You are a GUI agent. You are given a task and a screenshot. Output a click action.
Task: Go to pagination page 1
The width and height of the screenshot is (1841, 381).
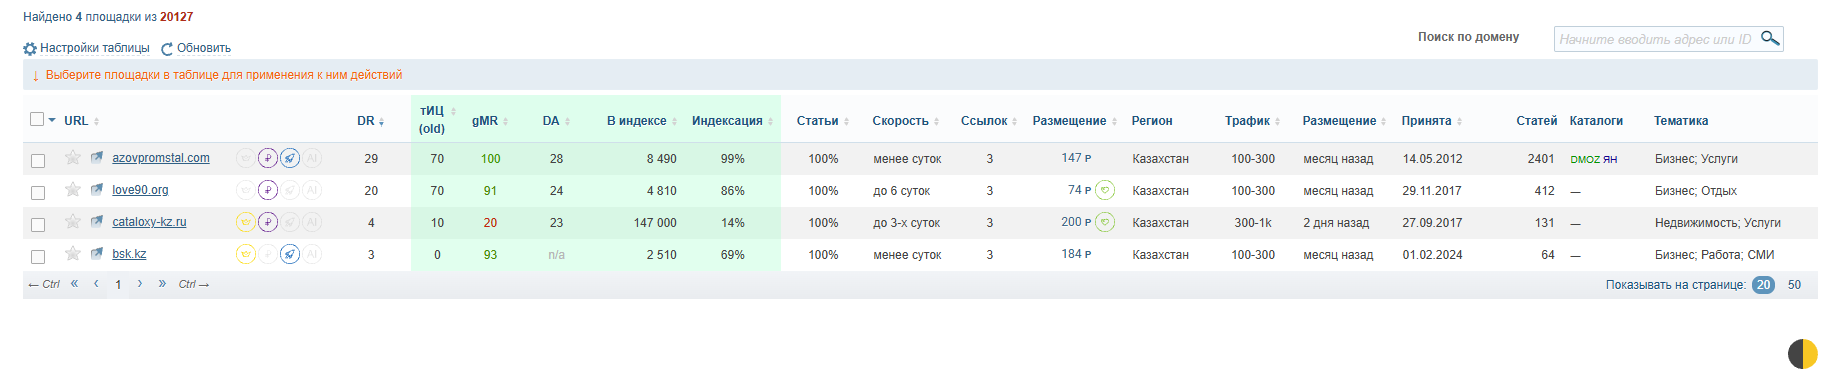tap(118, 285)
